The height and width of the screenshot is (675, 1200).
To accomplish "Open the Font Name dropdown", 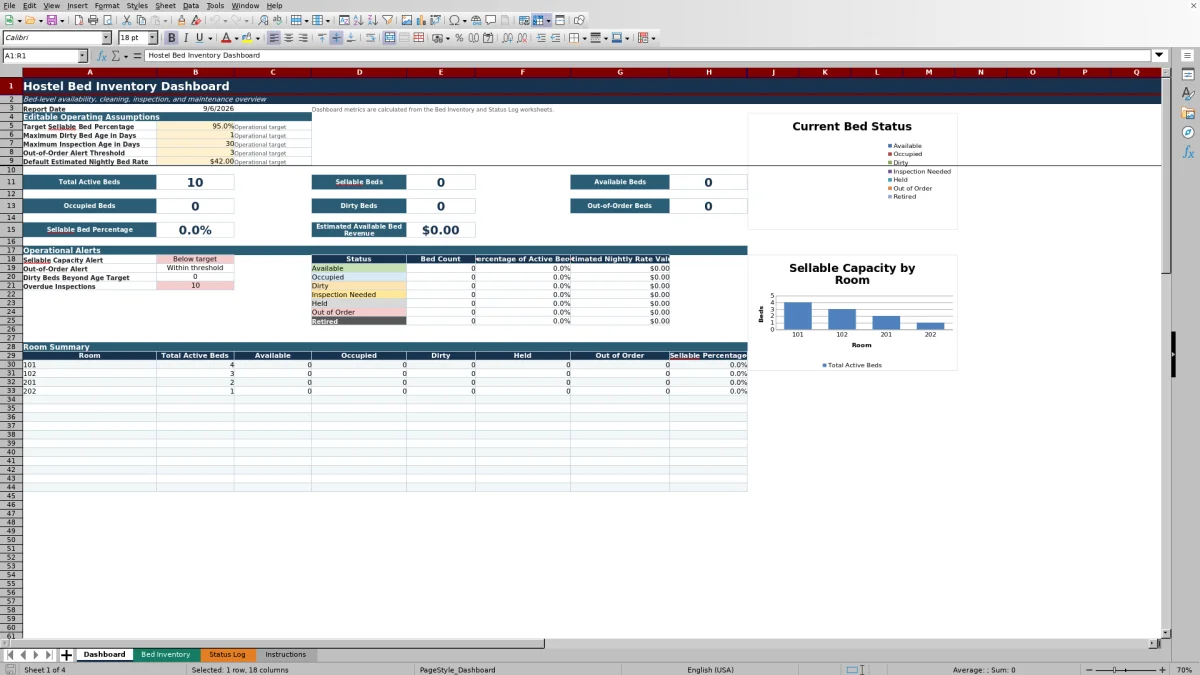I will [107, 38].
